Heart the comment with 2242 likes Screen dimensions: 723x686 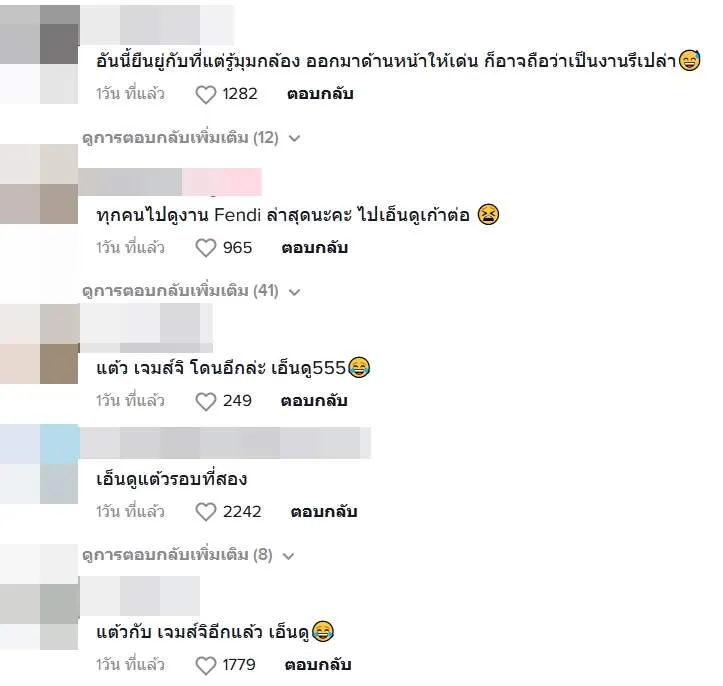coord(206,512)
